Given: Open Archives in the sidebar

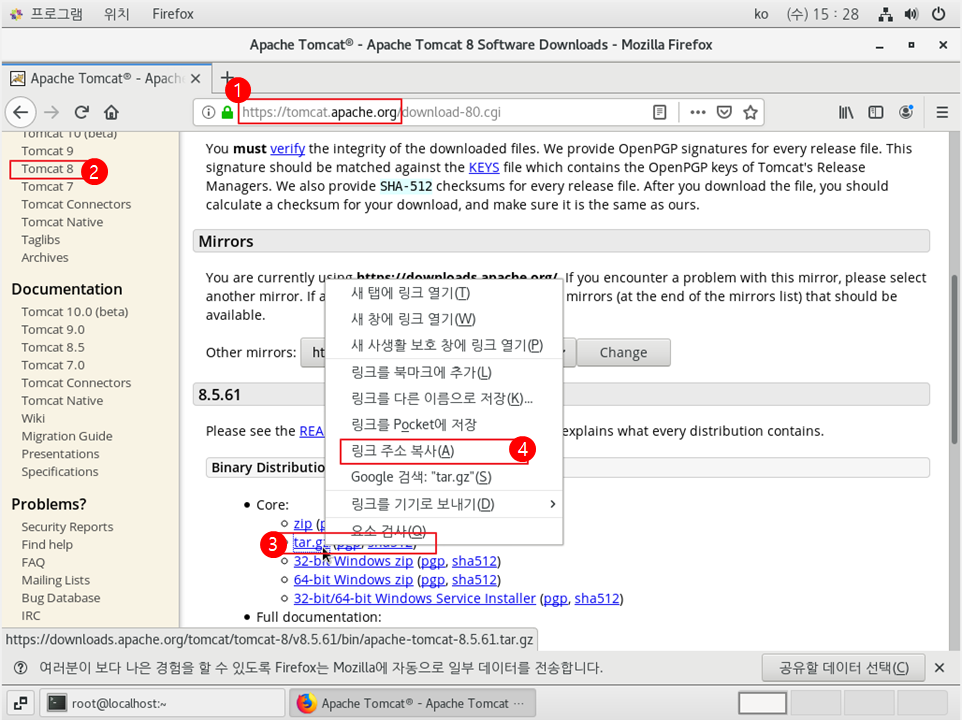Looking at the screenshot, I should click(x=45, y=258).
